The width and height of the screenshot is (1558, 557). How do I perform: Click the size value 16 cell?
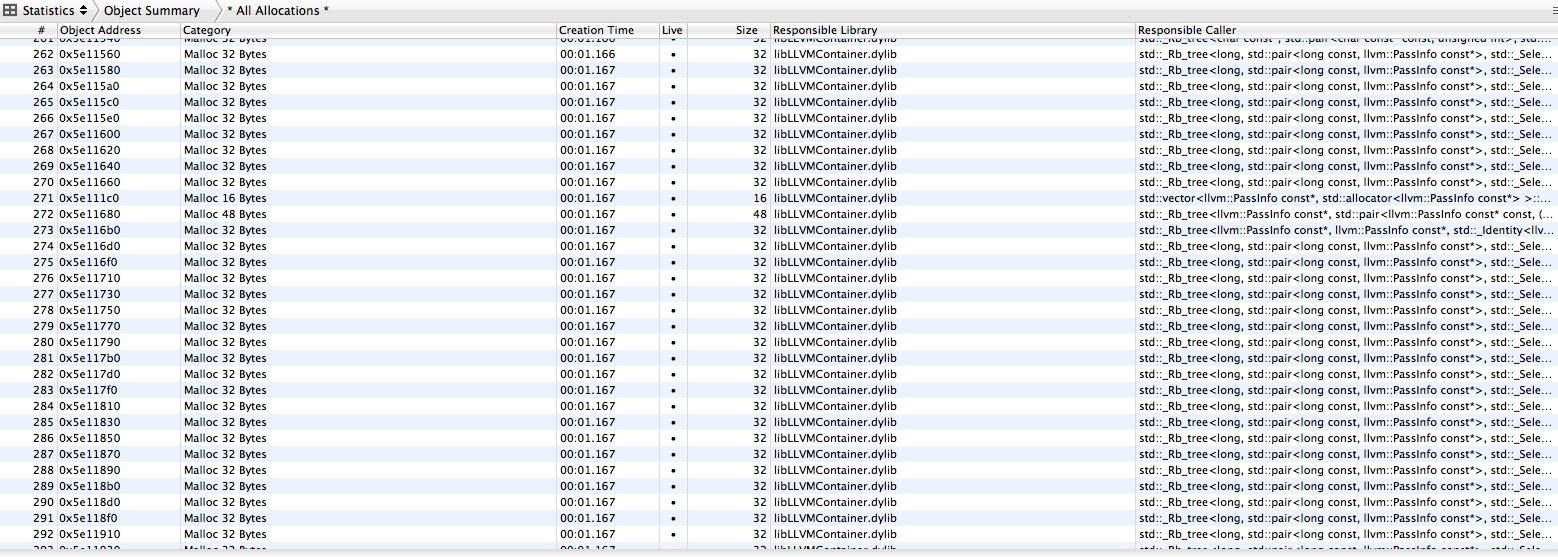tap(729, 198)
